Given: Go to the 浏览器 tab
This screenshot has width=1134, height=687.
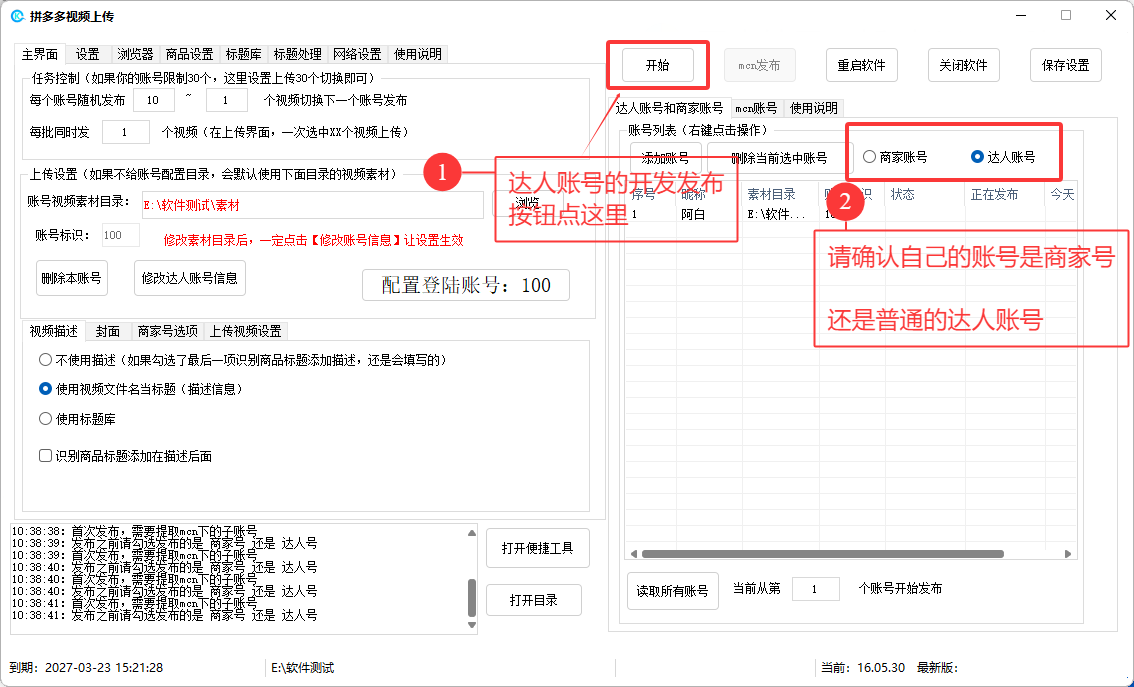Looking at the screenshot, I should pos(135,54).
